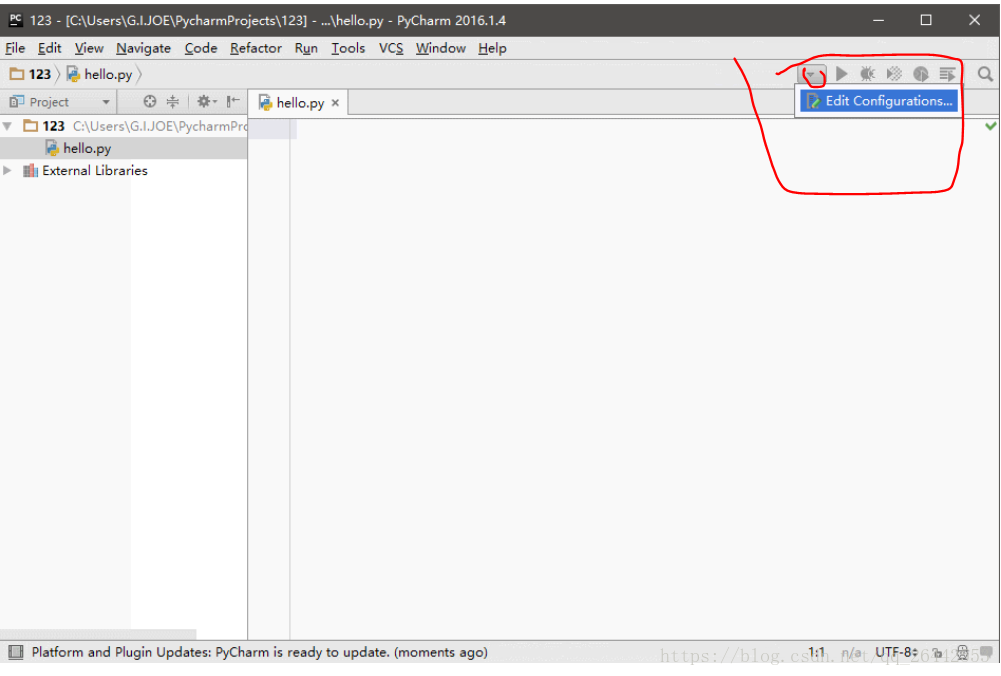Close the hello.py editor tab
The image size is (1001, 676).
pos(335,103)
